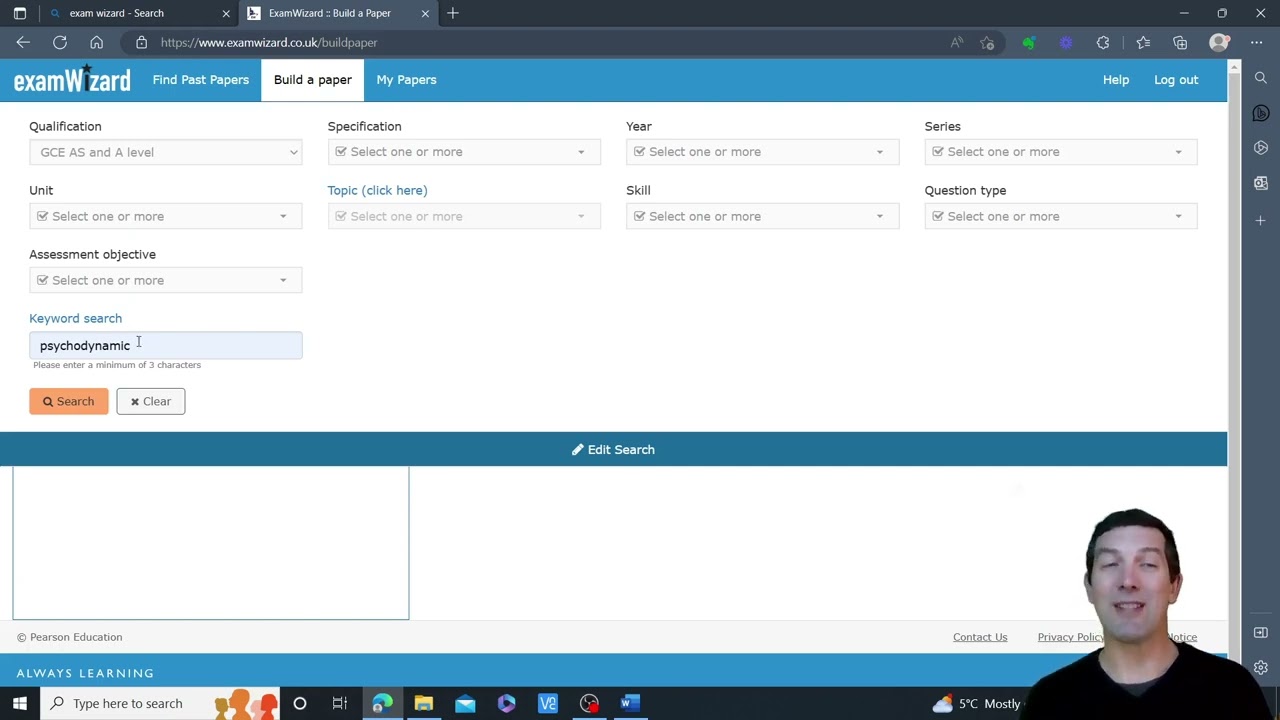Screen dimensions: 1280x720
Task: Open Cortana circle in taskbar
Action: [x=299, y=704]
